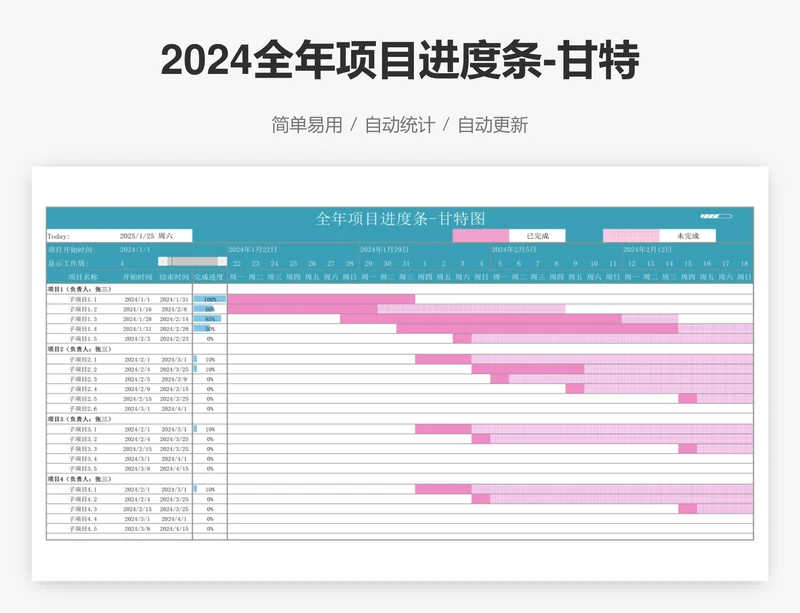Select the 85% progress cell

[x=210, y=319]
